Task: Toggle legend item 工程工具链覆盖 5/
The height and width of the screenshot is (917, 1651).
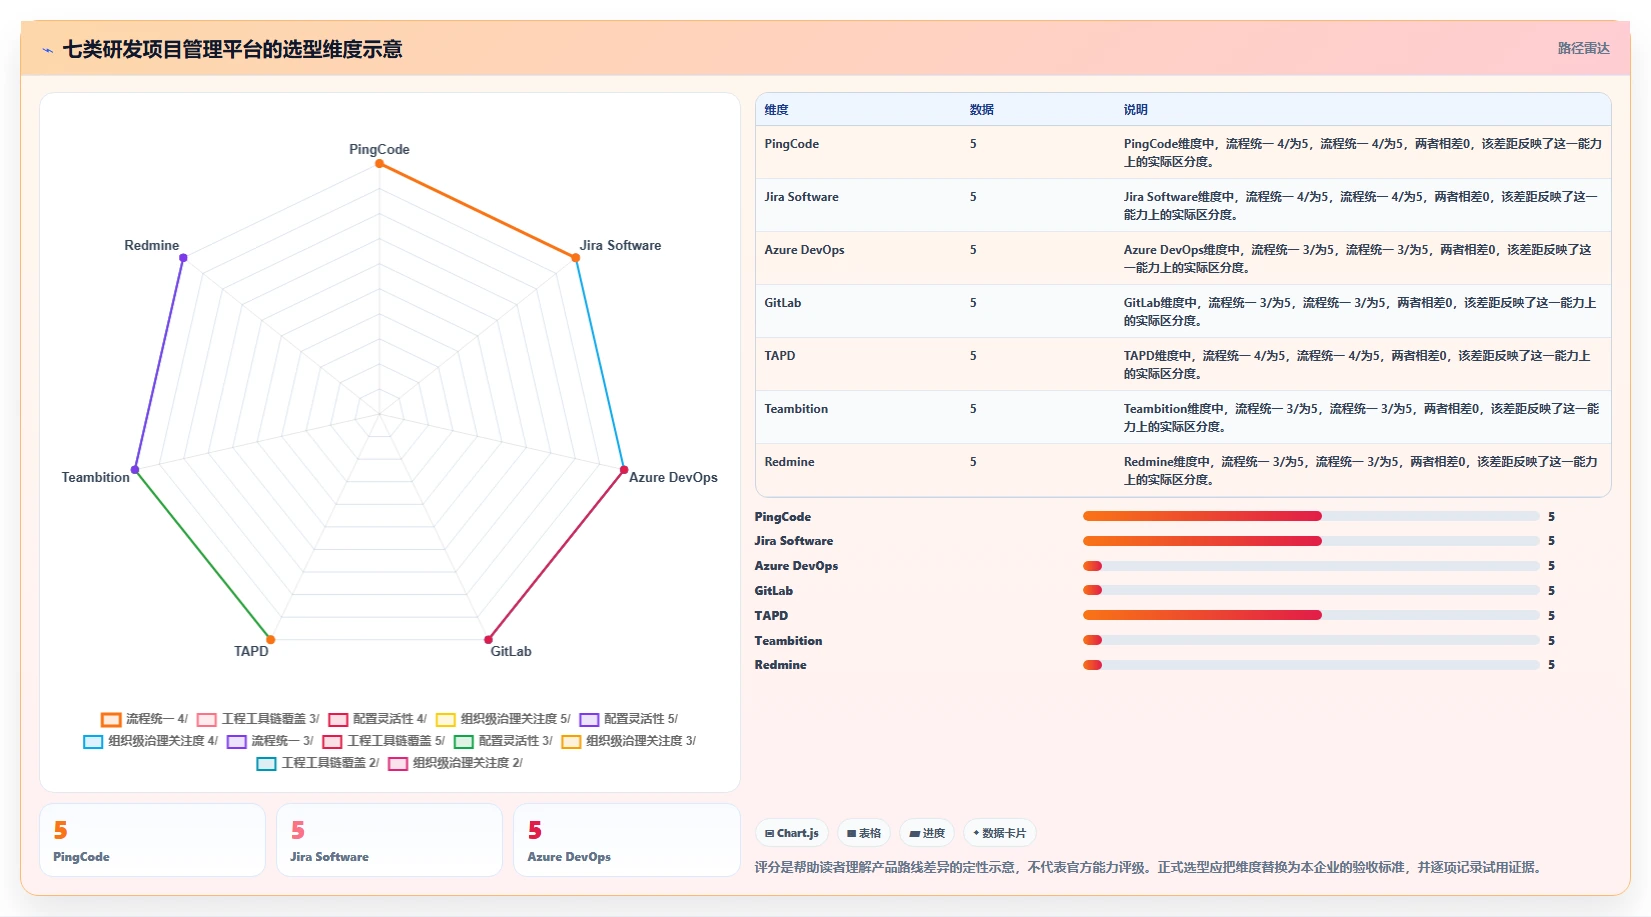Action: [x=383, y=741]
